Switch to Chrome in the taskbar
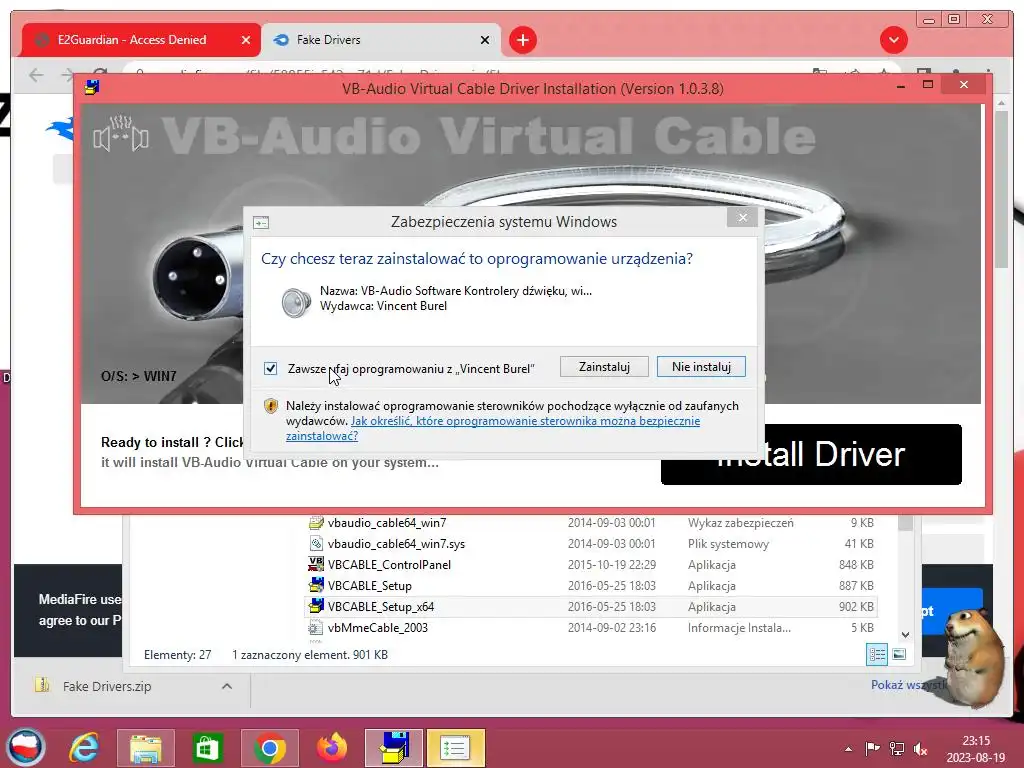Image resolution: width=1024 pixels, height=768 pixels. click(x=270, y=748)
